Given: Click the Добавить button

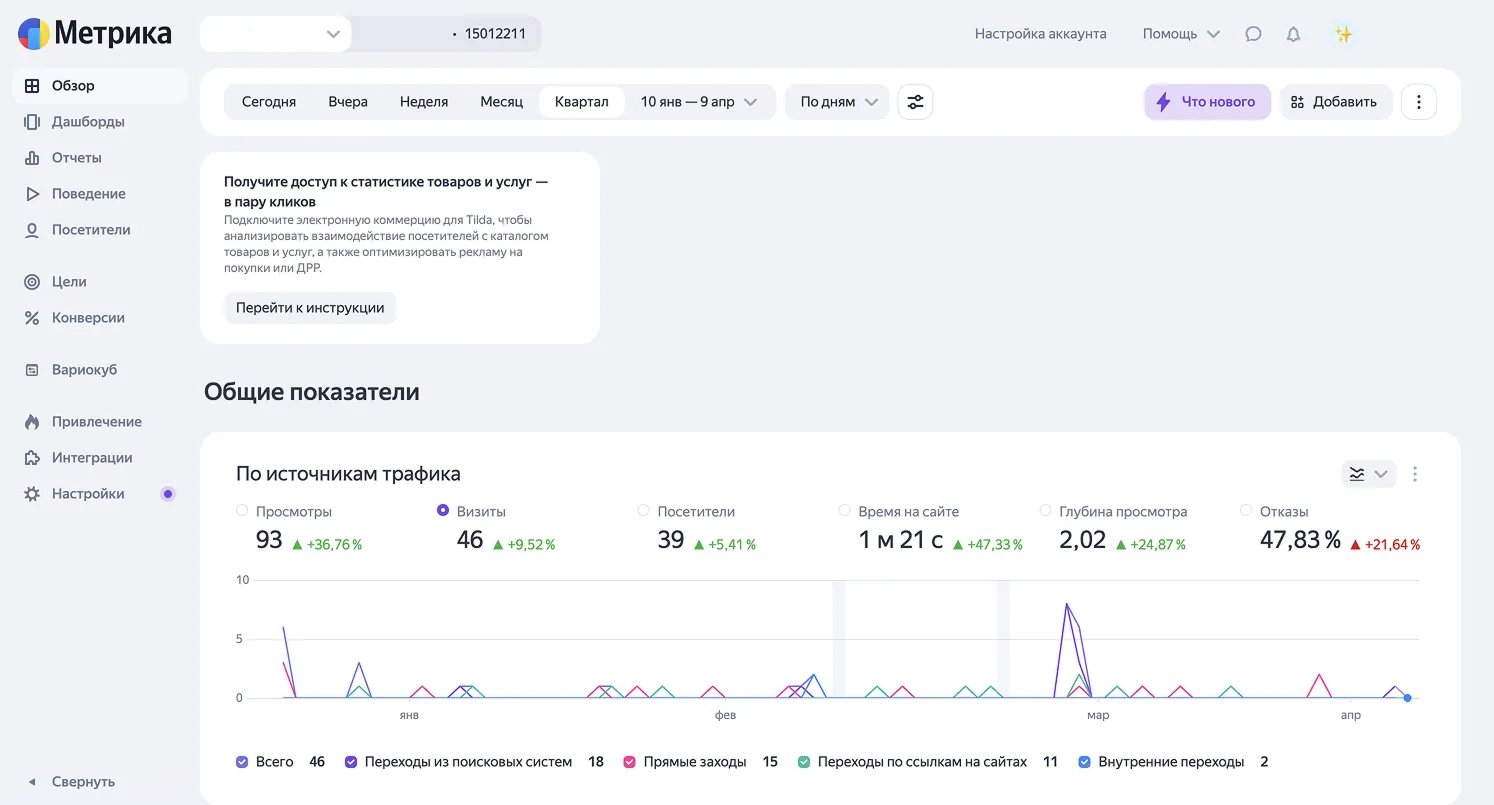Looking at the screenshot, I should 1336,102.
